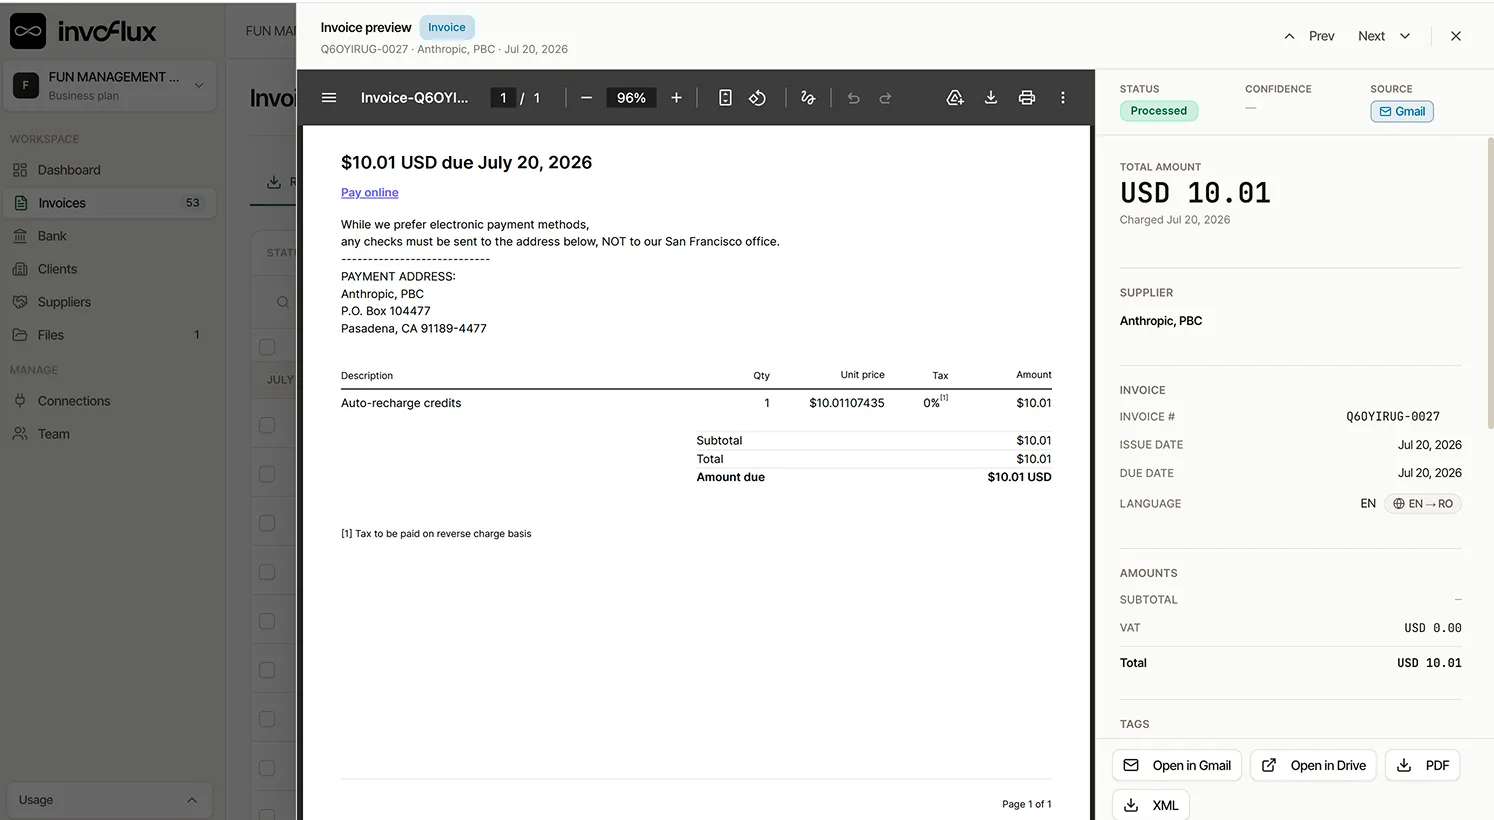Viewport: 1494px width, 820px height.
Task: Download the PDF from viewer toolbar
Action: click(990, 98)
